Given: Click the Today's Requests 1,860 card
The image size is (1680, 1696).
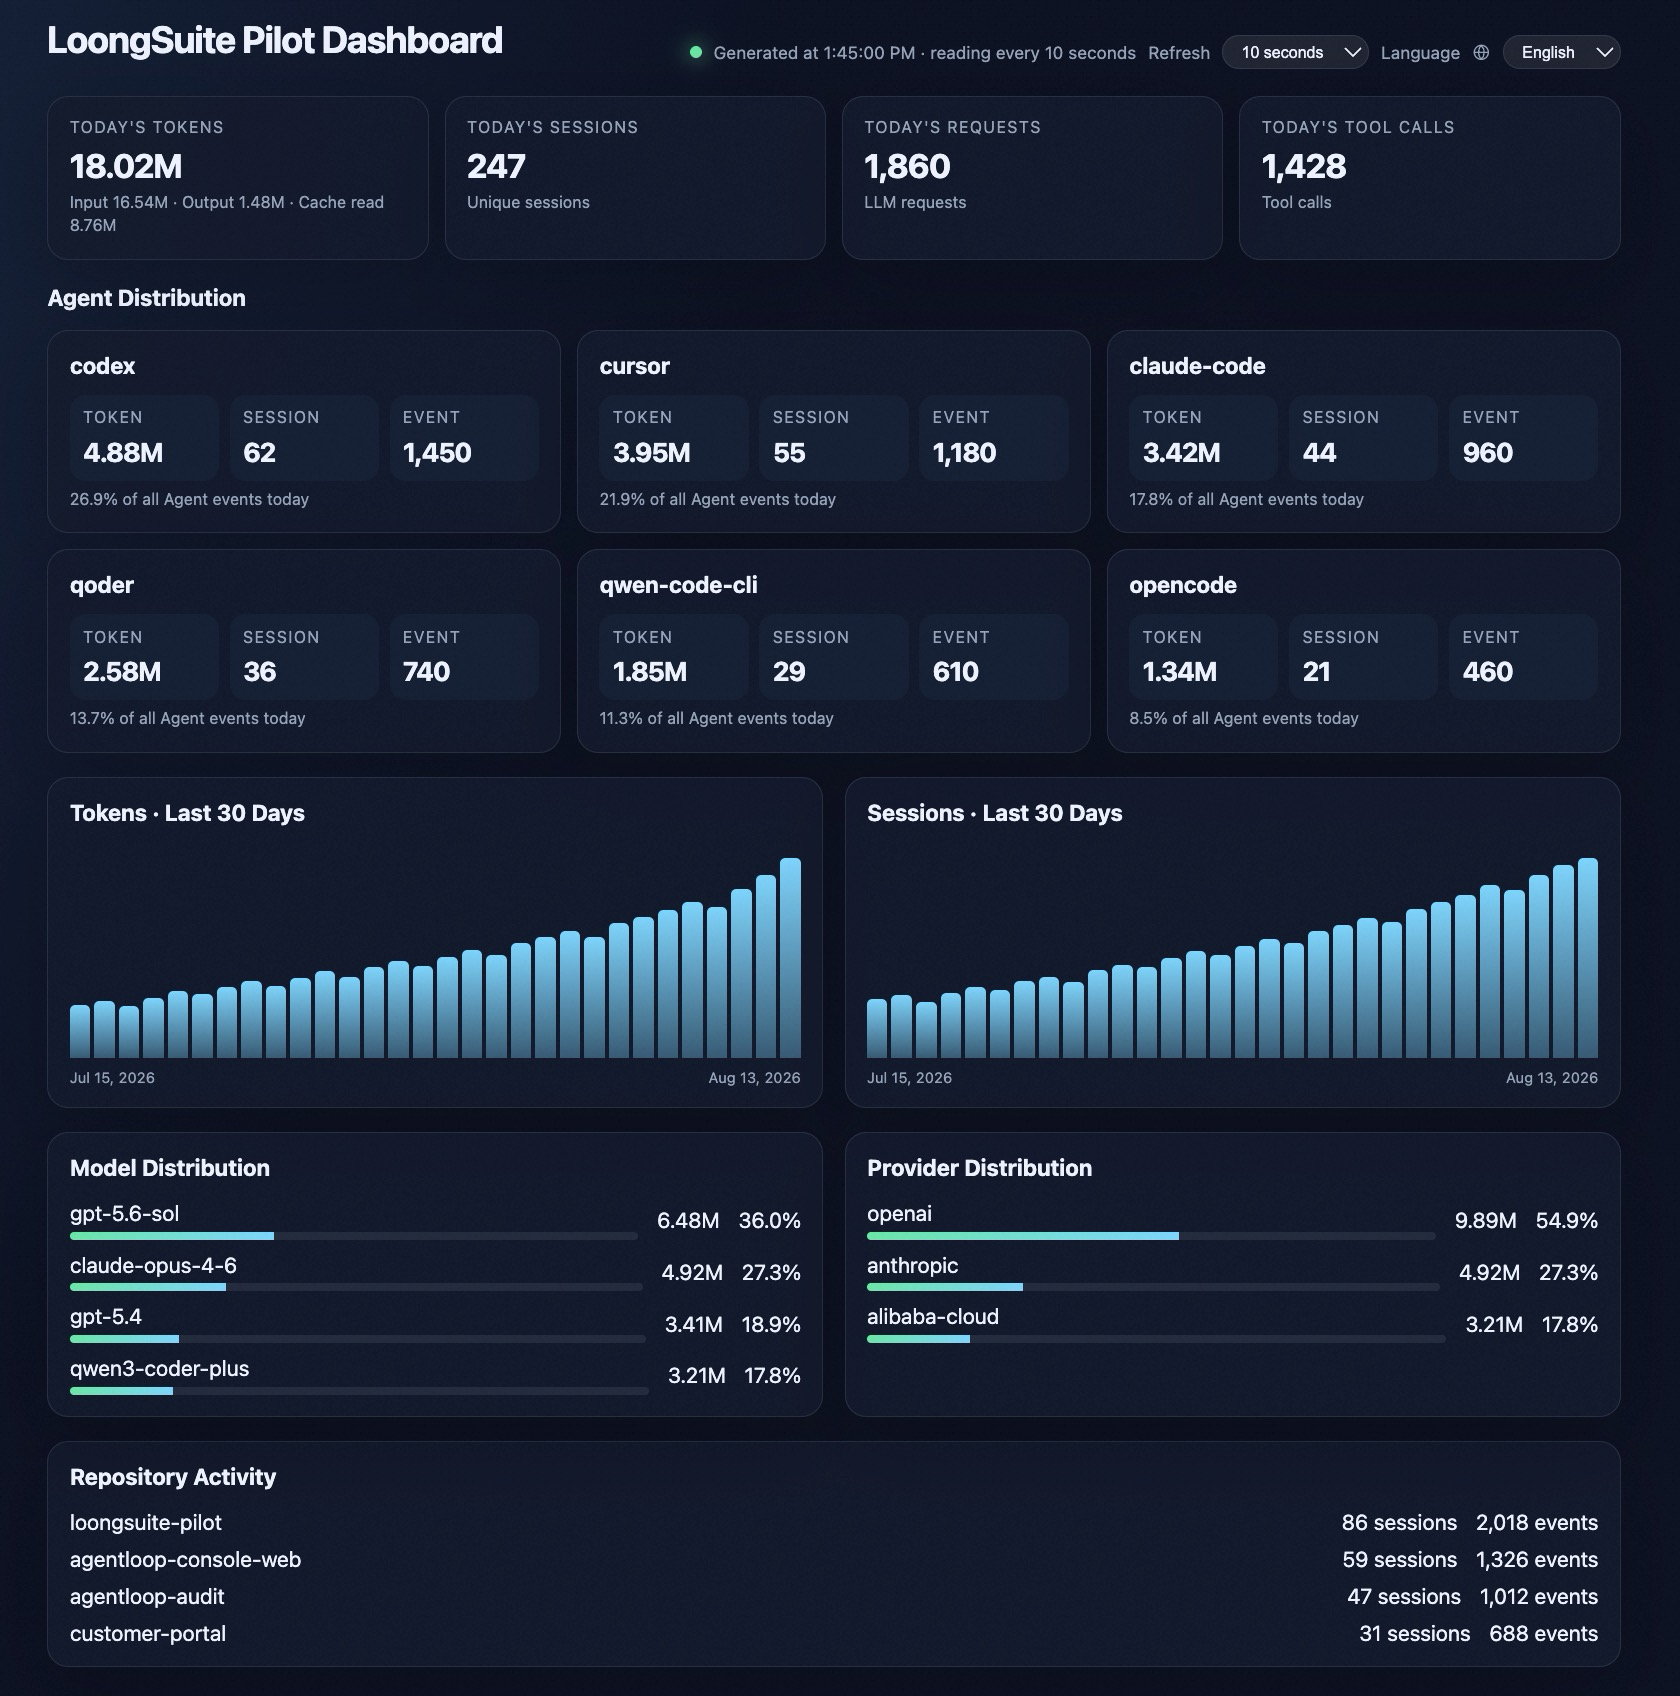Looking at the screenshot, I should 1032,178.
